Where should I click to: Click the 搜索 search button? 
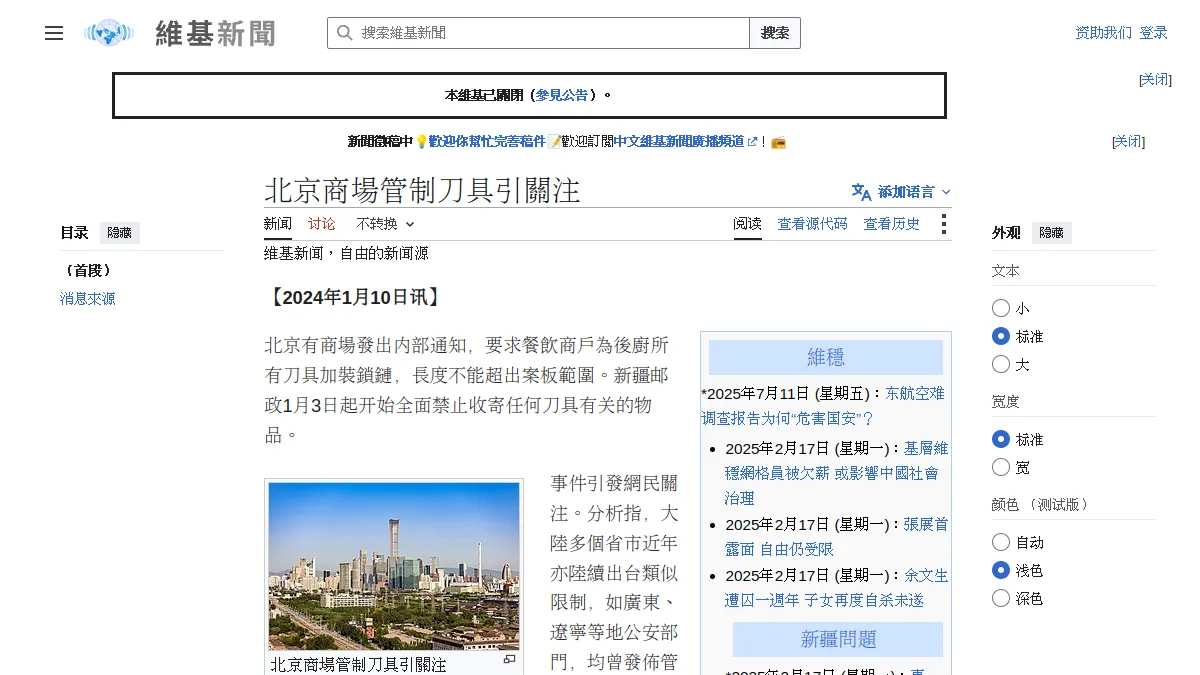coord(775,33)
